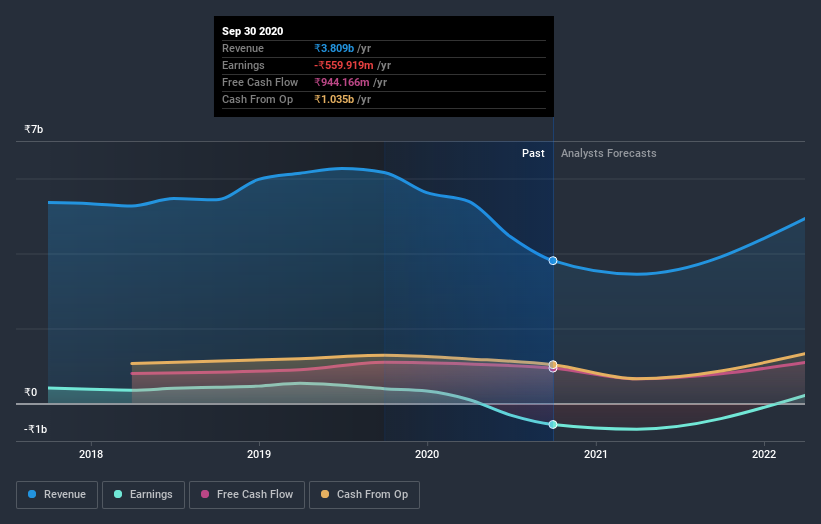
Task: Click the ₹3.809b revenue value in tooltip
Action: click(334, 49)
